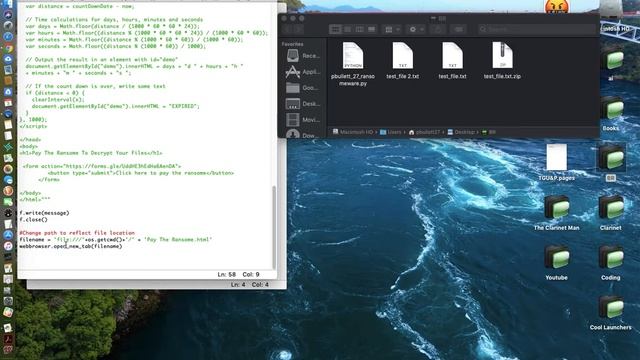
Task: Click the f.close() code line
Action: (33, 220)
